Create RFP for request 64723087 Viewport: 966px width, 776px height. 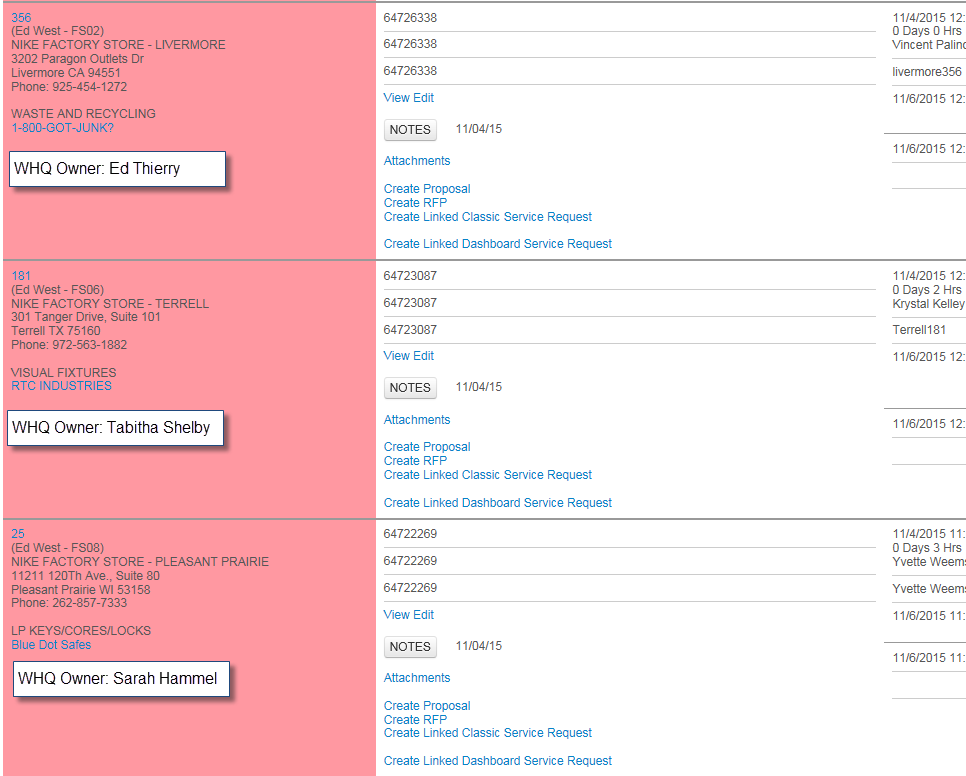pos(415,461)
